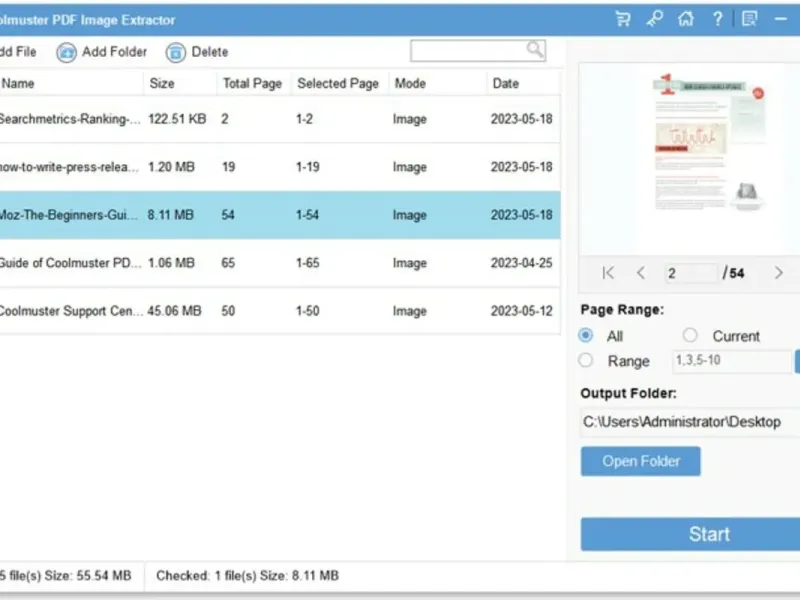Select the Guide of Coolmuster PD file row
This screenshot has width=800, height=600.
pos(280,263)
